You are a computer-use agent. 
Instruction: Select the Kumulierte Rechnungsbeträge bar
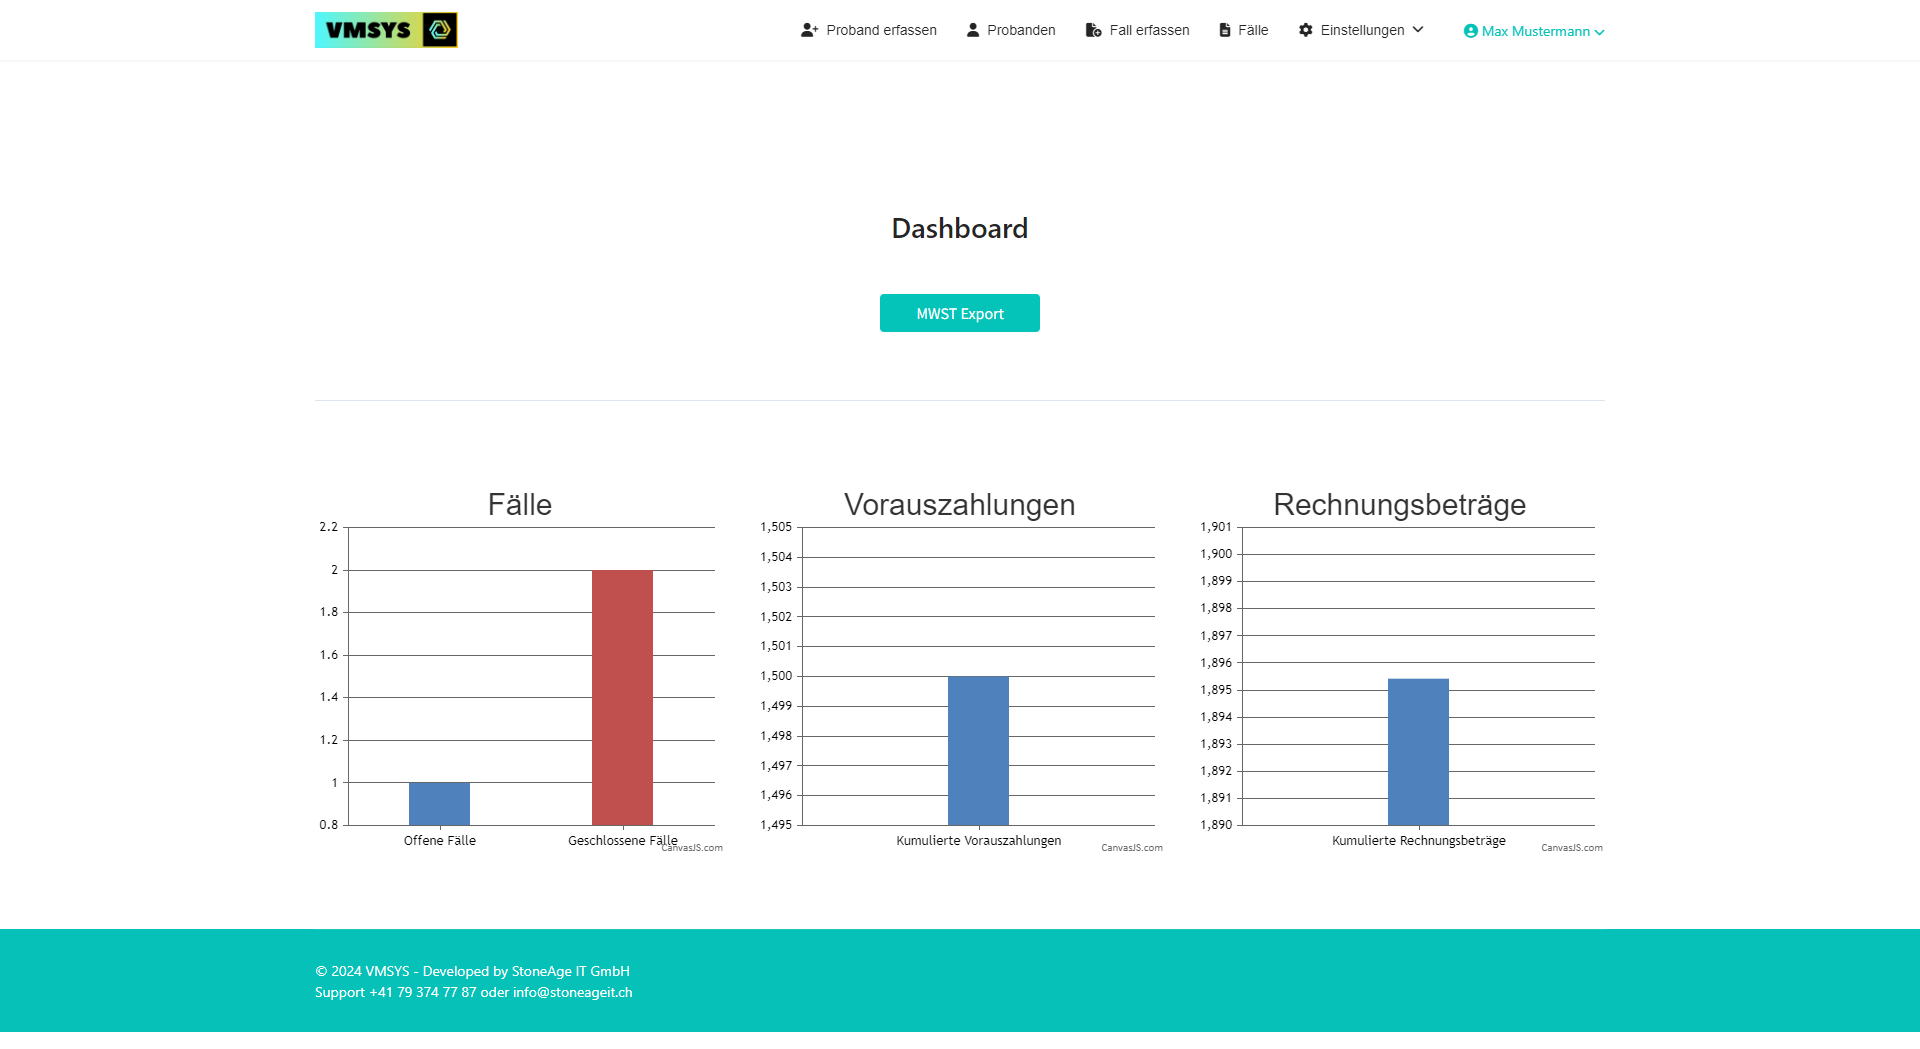click(1418, 752)
